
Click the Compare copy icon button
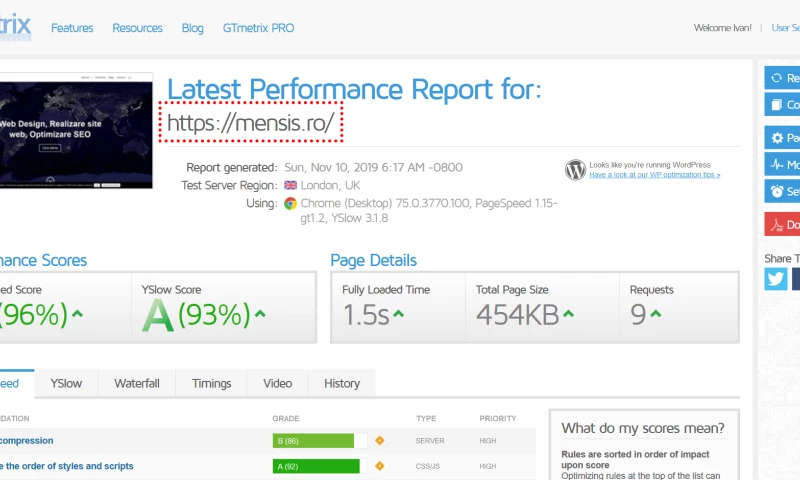tap(778, 105)
